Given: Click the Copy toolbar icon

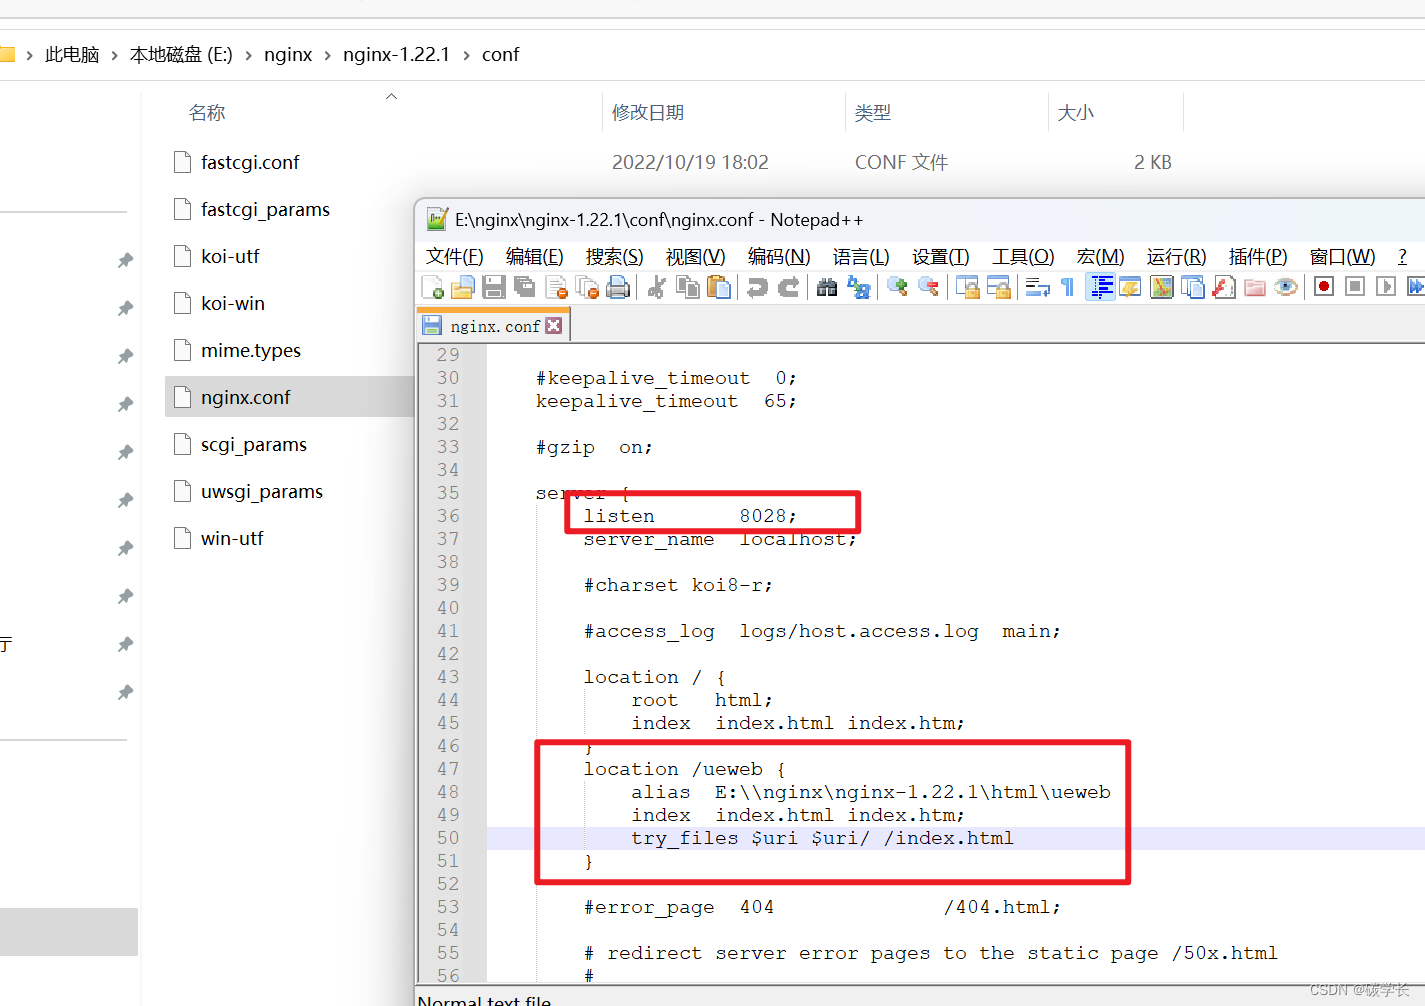Looking at the screenshot, I should [688, 288].
